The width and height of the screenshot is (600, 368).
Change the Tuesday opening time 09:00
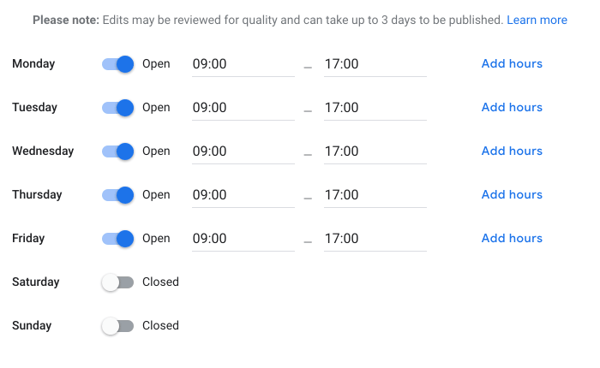(243, 108)
